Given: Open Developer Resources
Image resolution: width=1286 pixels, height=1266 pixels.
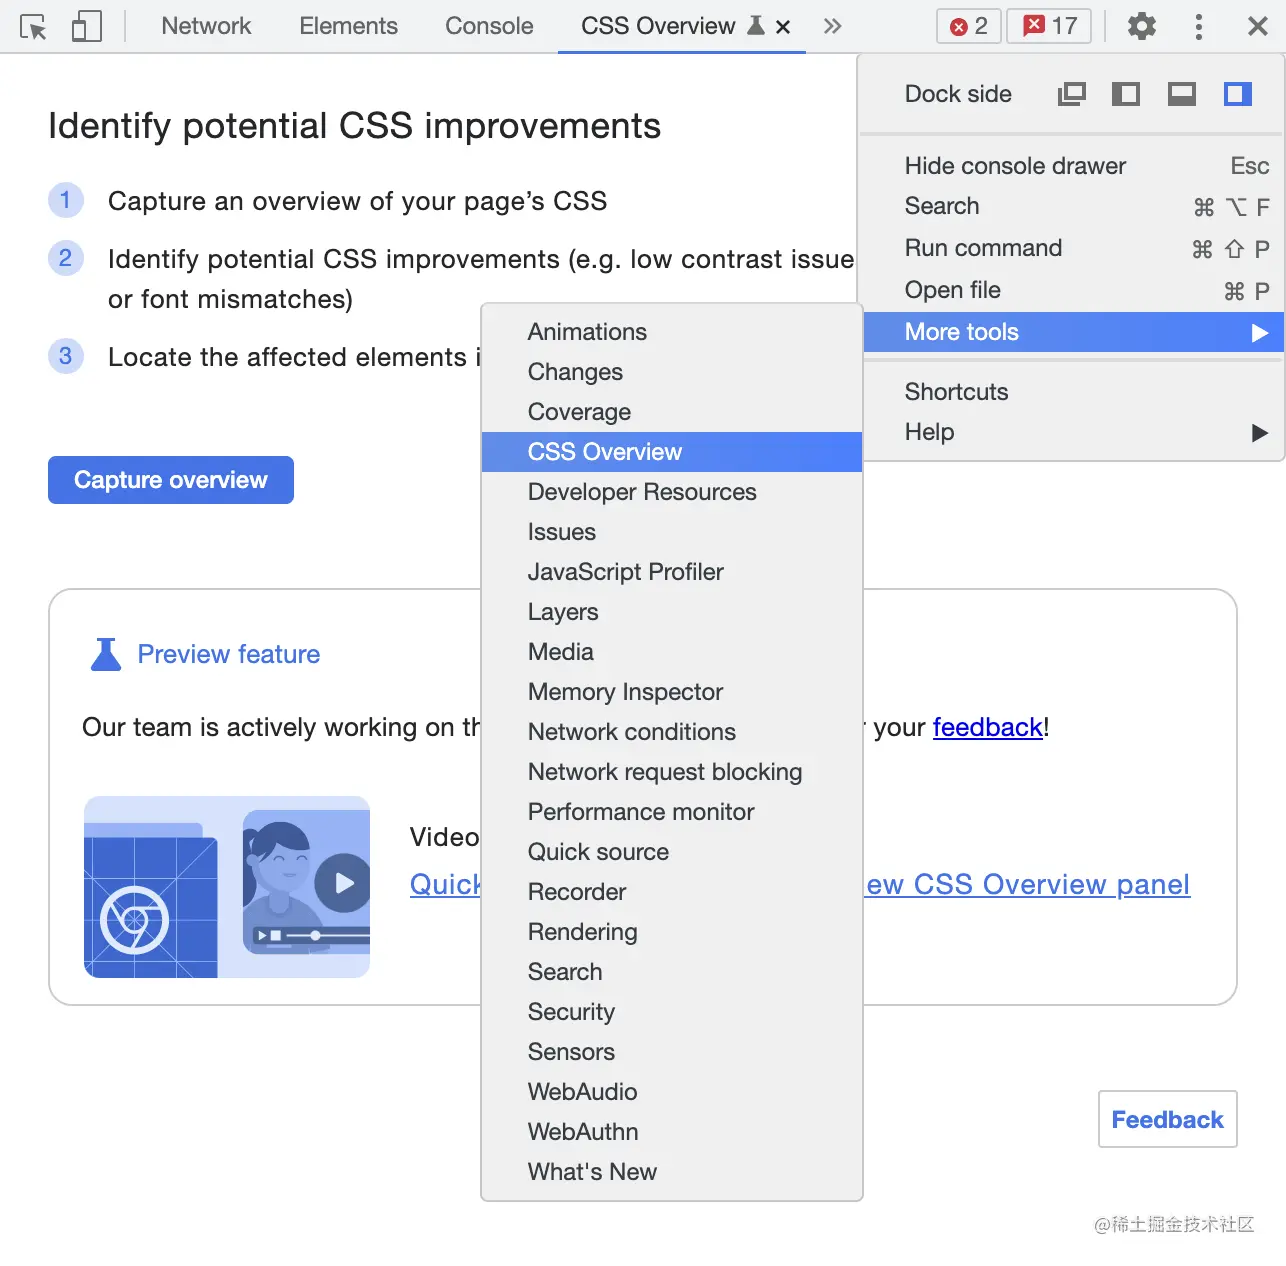Looking at the screenshot, I should click(671, 492).
